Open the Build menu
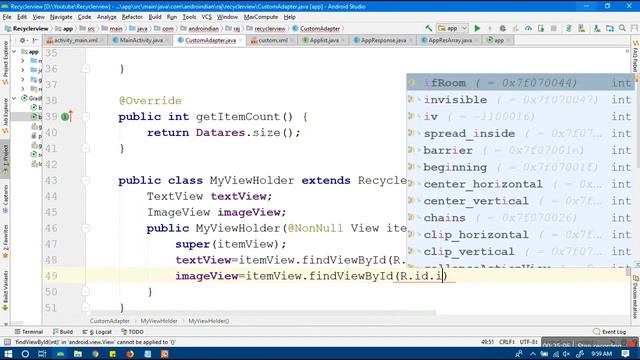This screenshot has width=640, height=360. [x=155, y=17]
